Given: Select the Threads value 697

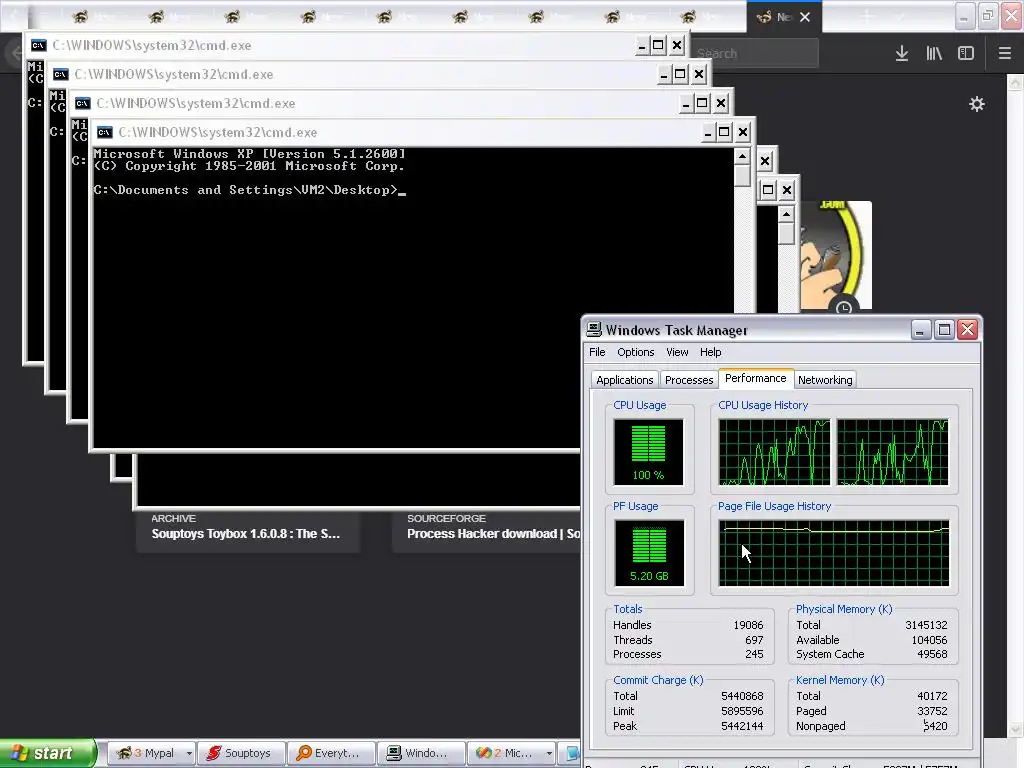Looking at the screenshot, I should (x=754, y=640).
